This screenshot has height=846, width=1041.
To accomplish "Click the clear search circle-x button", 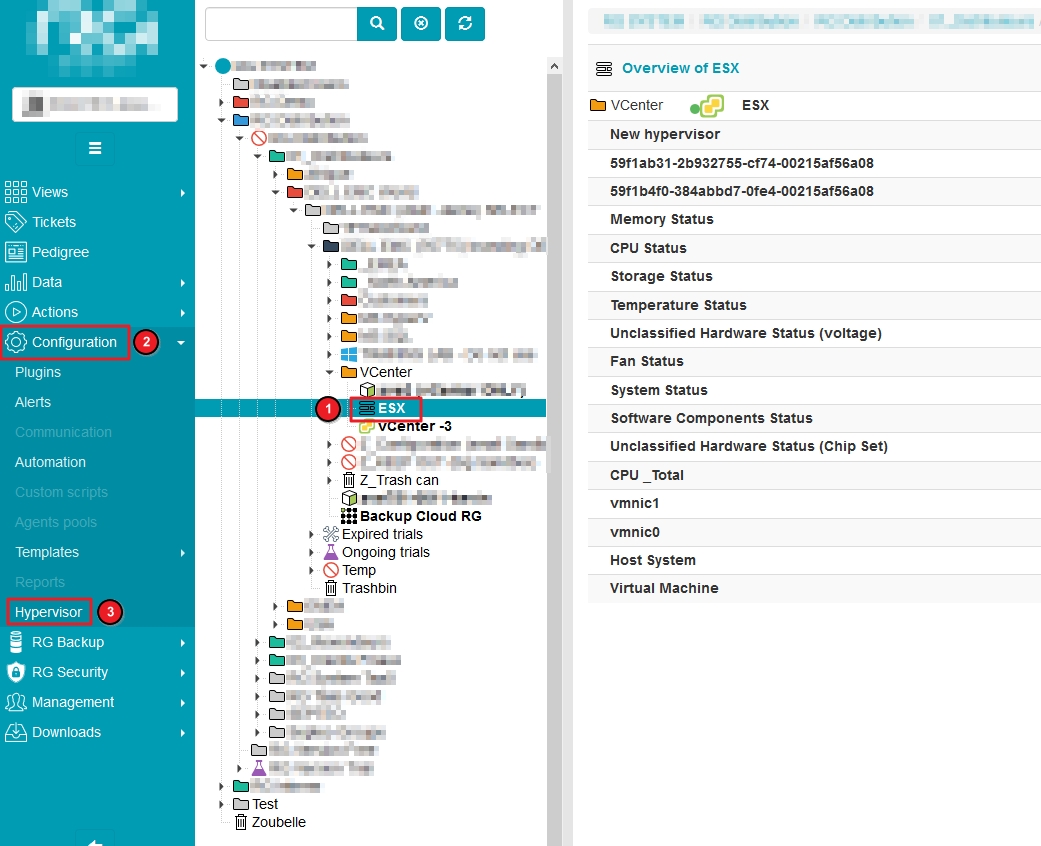I will (x=421, y=24).
